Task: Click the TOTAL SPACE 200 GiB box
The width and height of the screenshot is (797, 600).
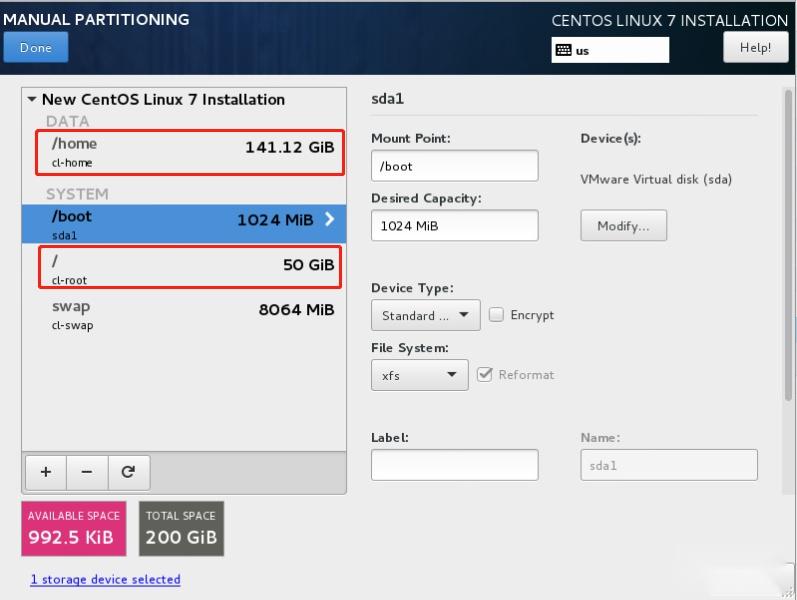Action: pos(181,528)
